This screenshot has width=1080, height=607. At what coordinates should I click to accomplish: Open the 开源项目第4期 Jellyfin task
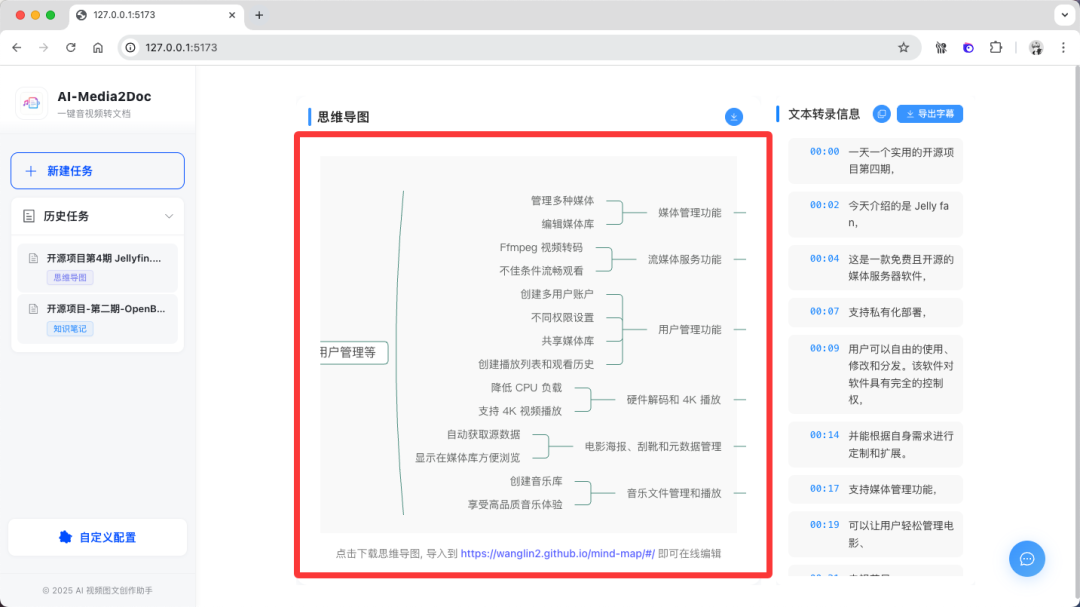tap(97, 267)
